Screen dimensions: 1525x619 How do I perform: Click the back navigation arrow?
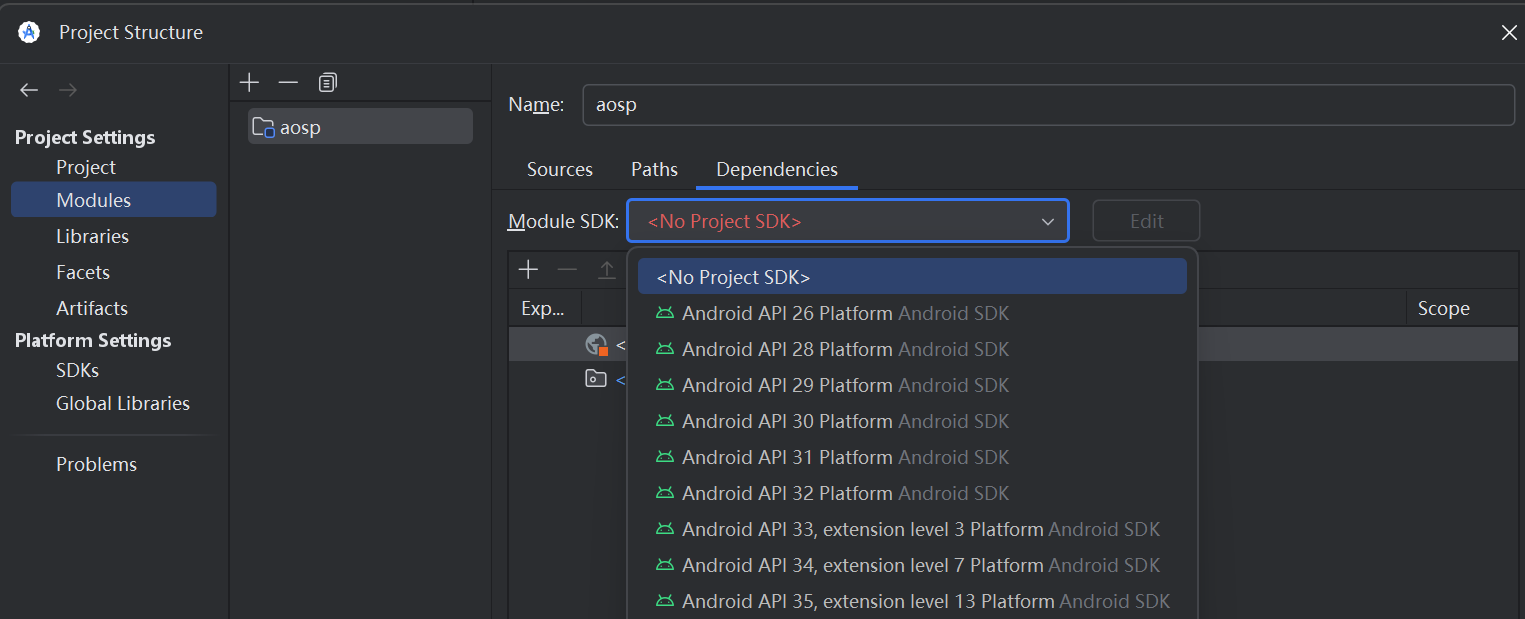point(29,90)
